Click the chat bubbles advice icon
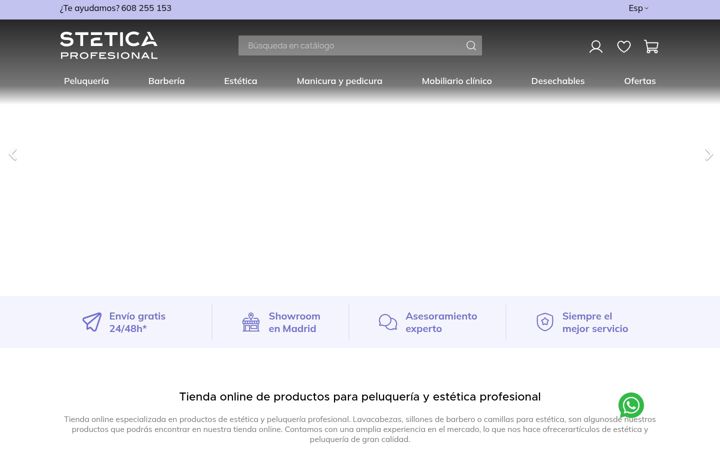Viewport: 720px width, 450px height. coord(388,322)
